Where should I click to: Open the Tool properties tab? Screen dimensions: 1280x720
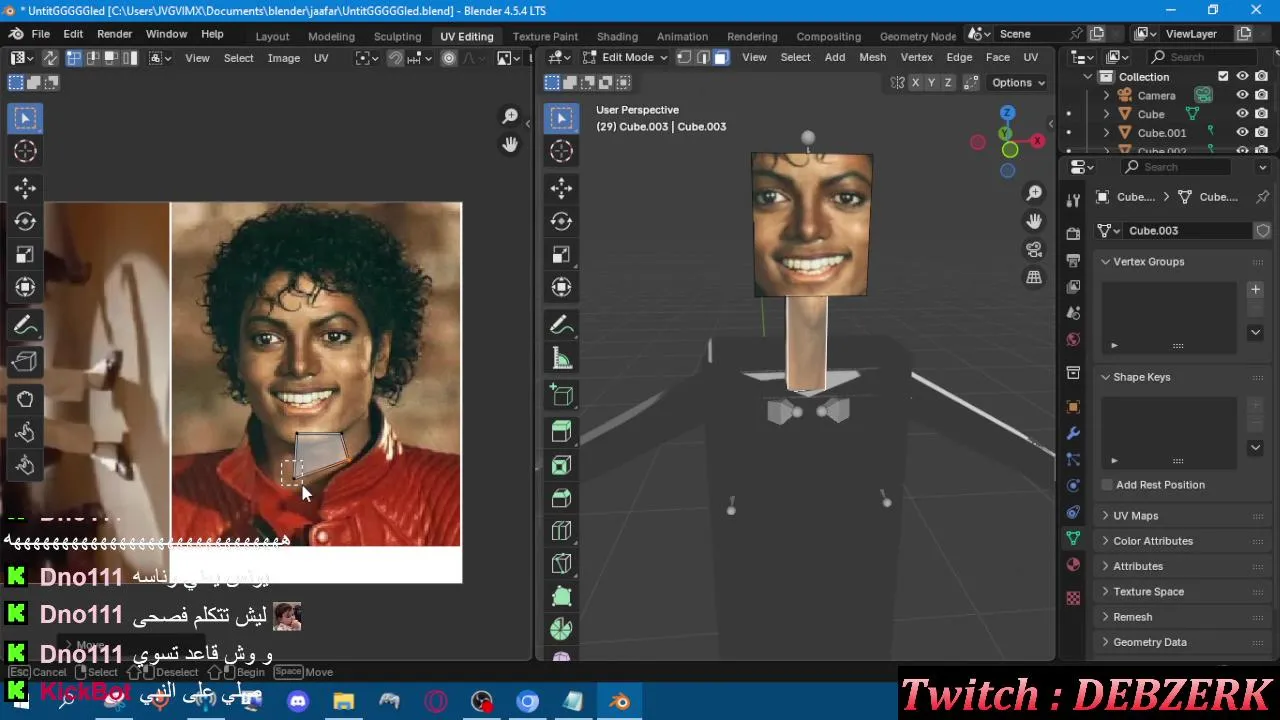click(1073, 199)
